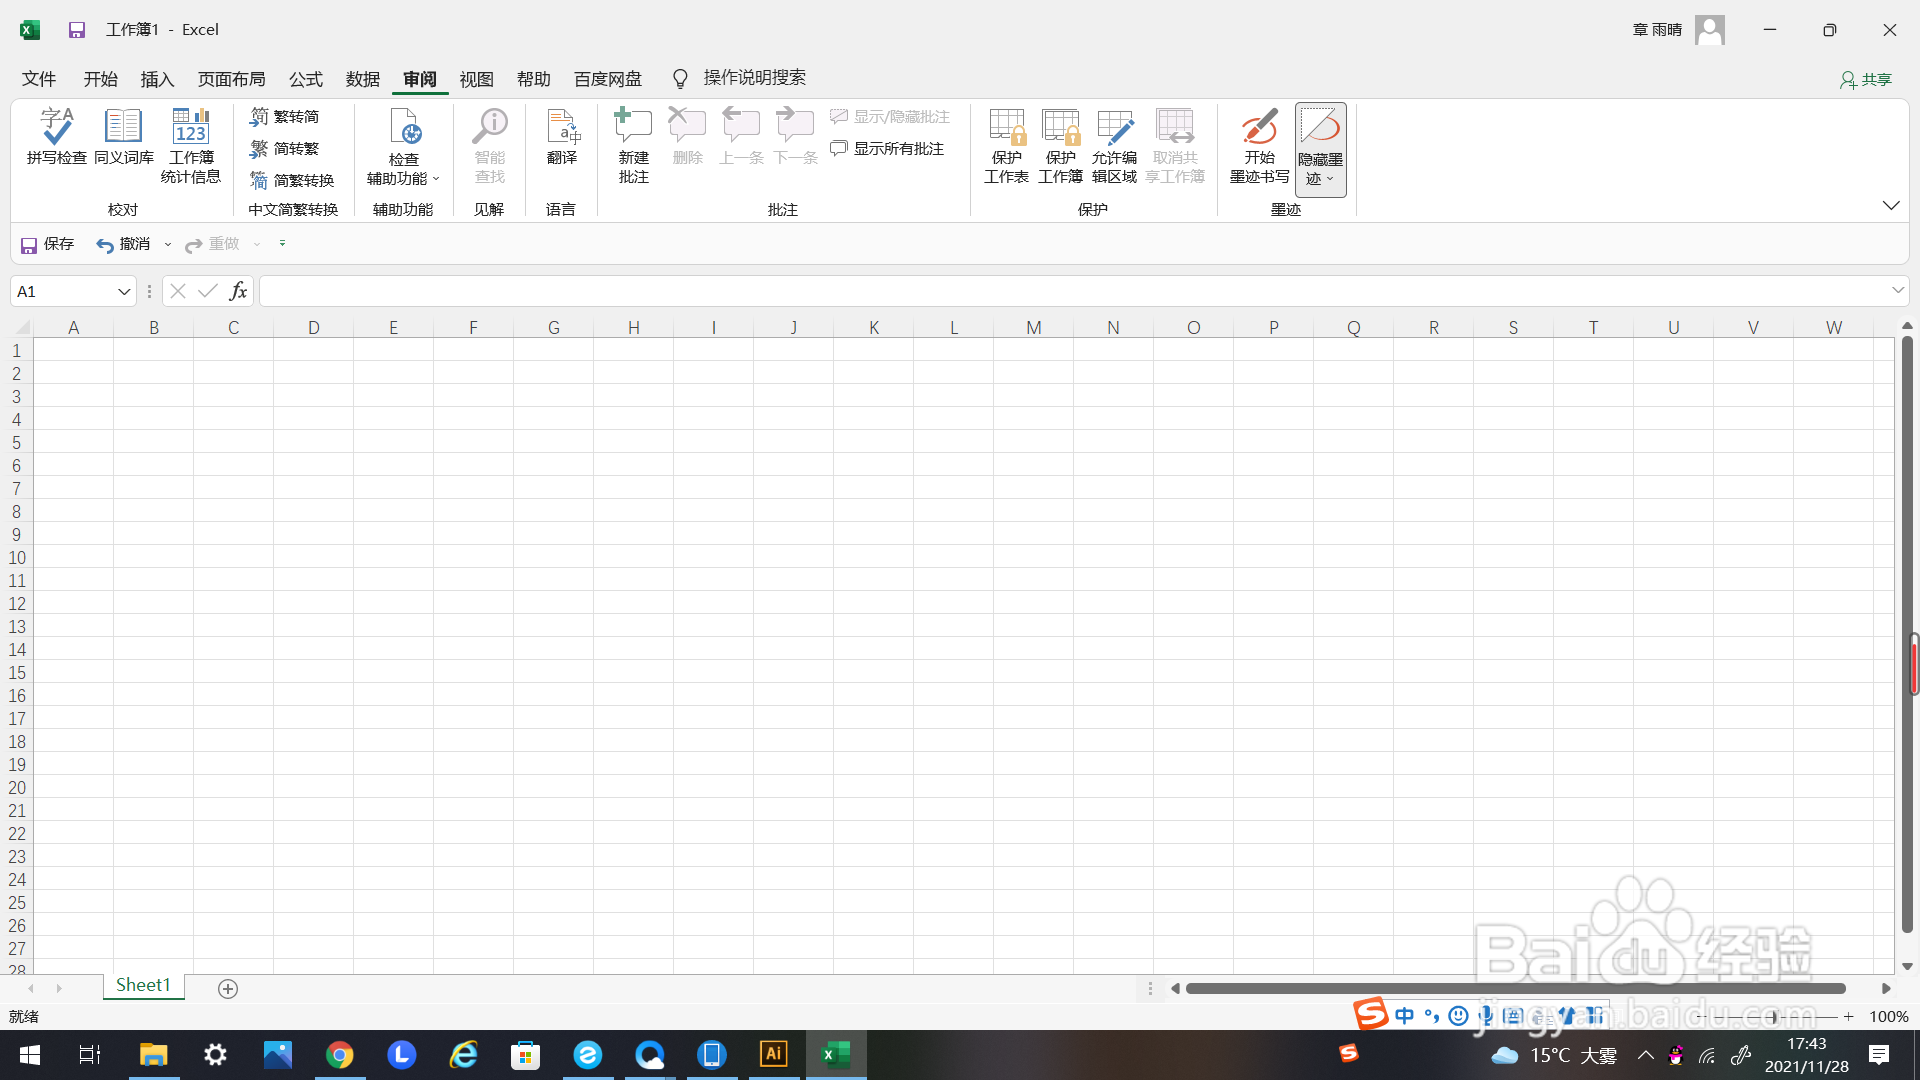
Task: Open check accessibility dropdown arrow
Action: (x=436, y=179)
